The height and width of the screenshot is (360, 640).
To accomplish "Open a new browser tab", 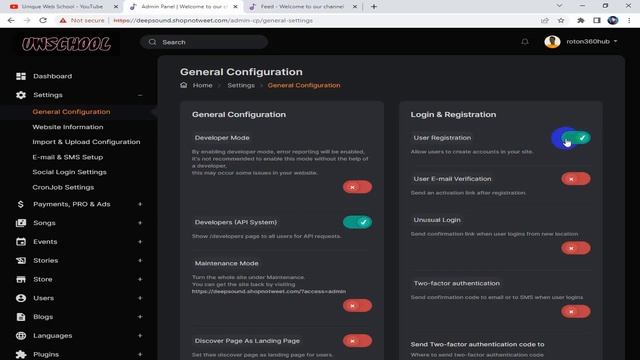I will click(x=374, y=7).
